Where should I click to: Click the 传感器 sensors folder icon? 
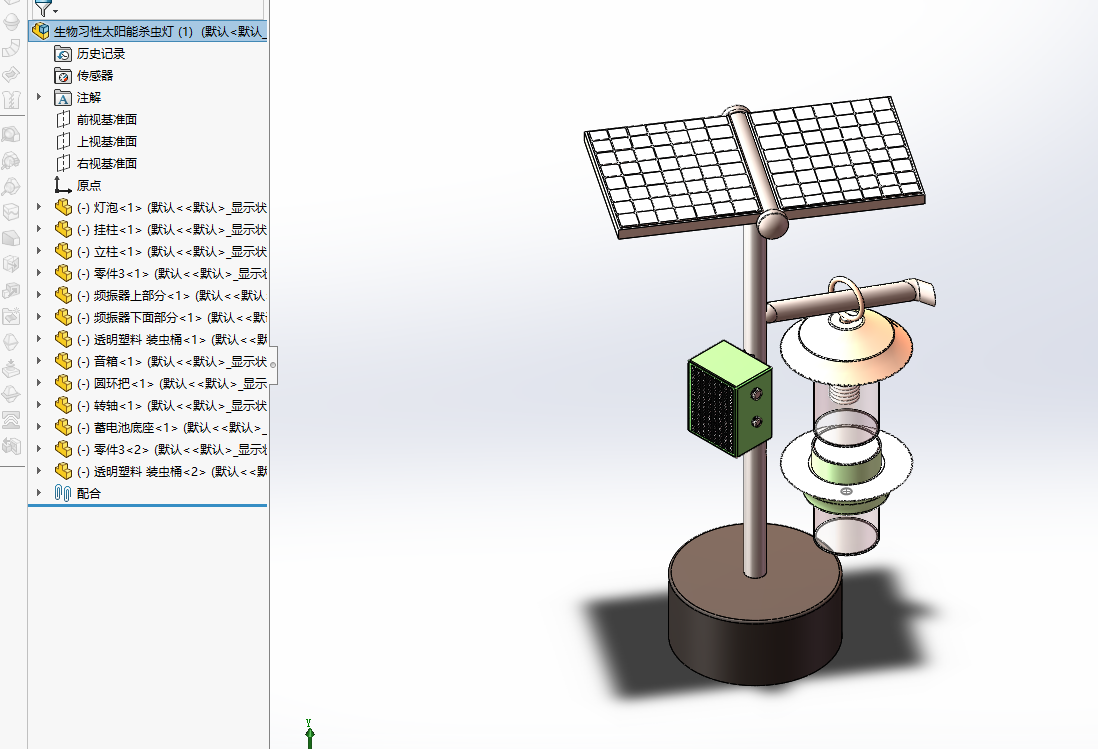[x=63, y=76]
